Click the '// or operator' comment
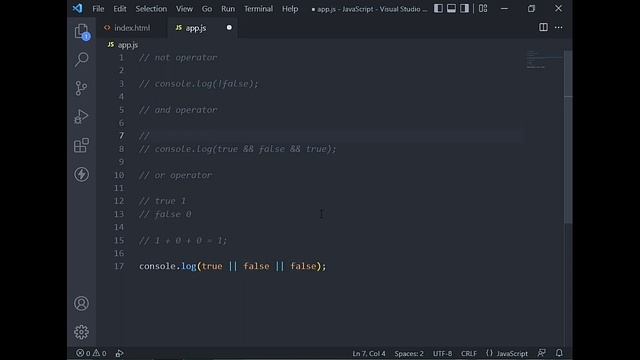Screen dimensions: 640x360 pos(176,175)
